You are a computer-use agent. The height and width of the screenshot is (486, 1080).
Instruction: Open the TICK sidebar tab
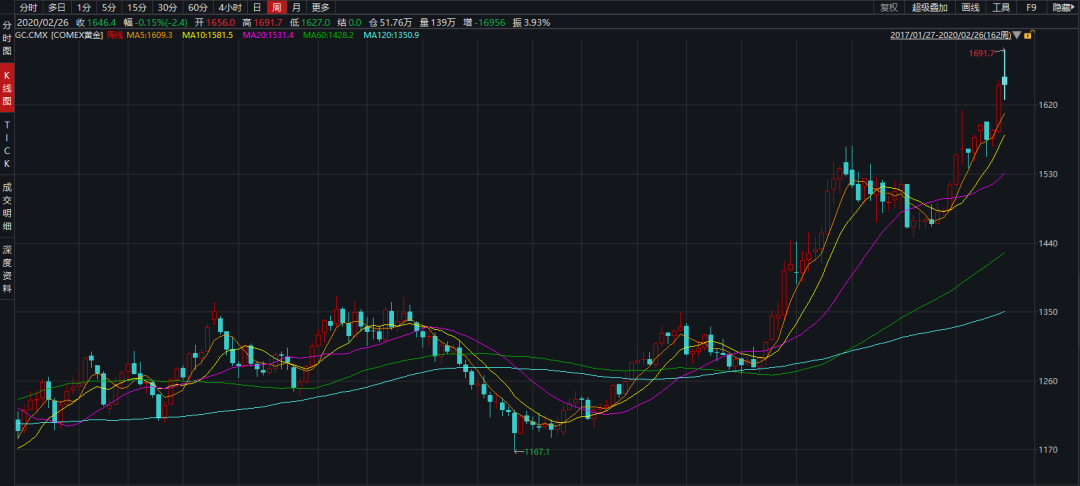[7, 144]
